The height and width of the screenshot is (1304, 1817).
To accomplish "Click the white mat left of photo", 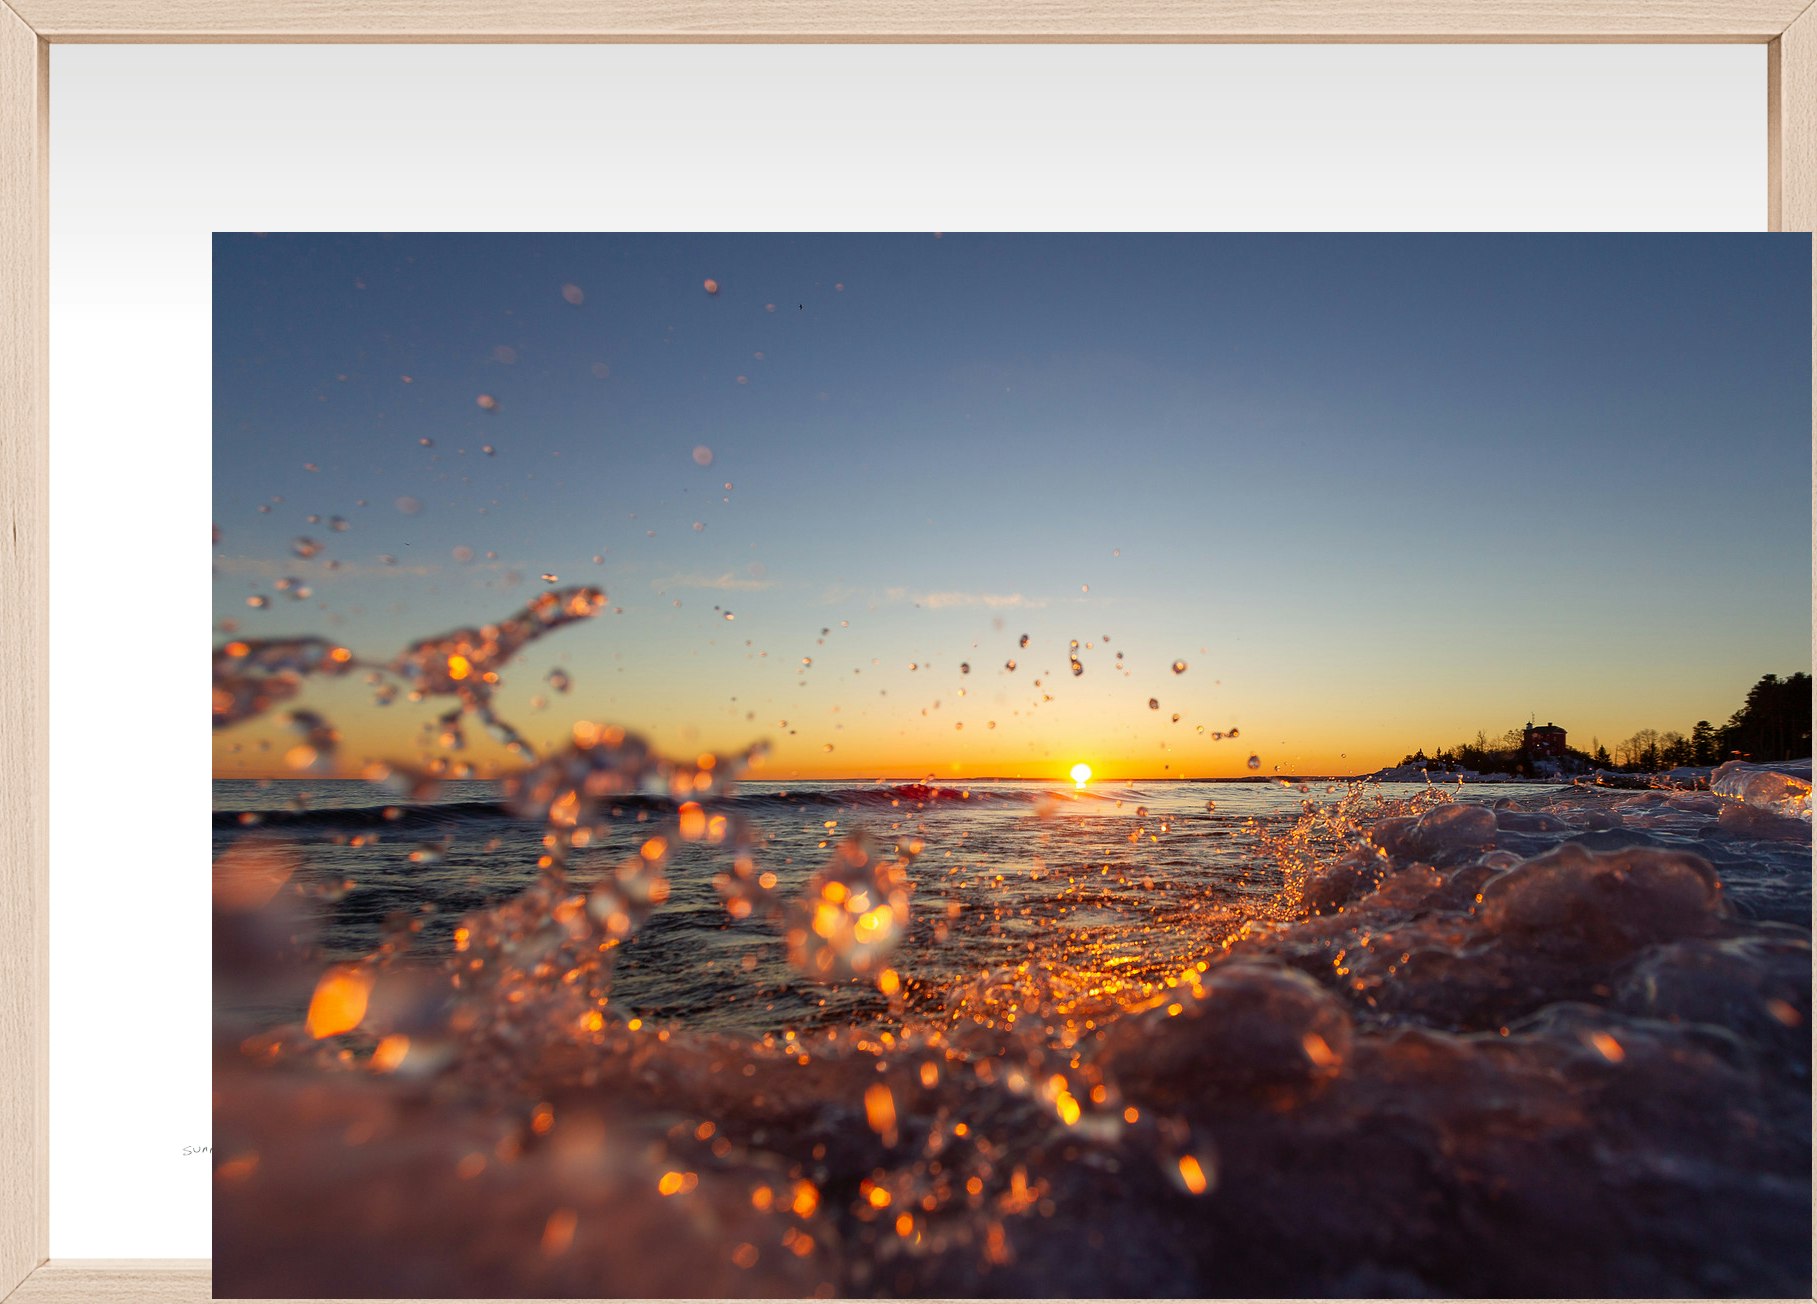I will click(130, 700).
